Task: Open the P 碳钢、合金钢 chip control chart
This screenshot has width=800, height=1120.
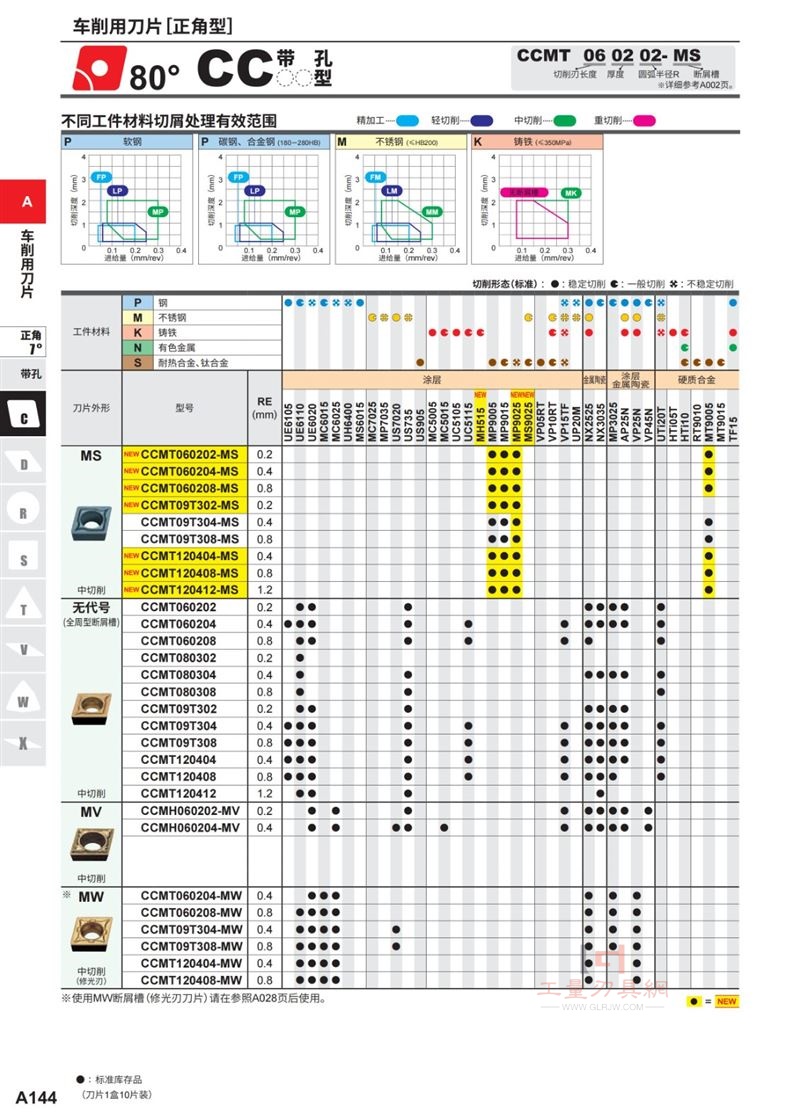Action: click(x=264, y=199)
